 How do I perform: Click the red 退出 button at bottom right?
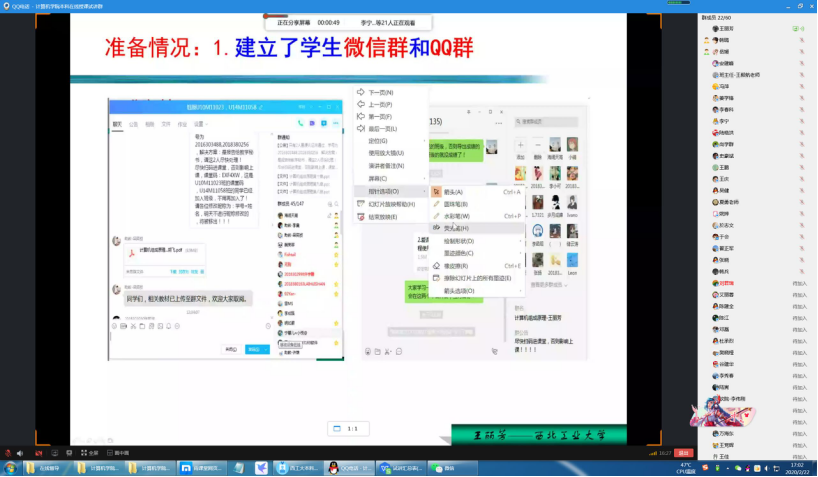[684, 453]
